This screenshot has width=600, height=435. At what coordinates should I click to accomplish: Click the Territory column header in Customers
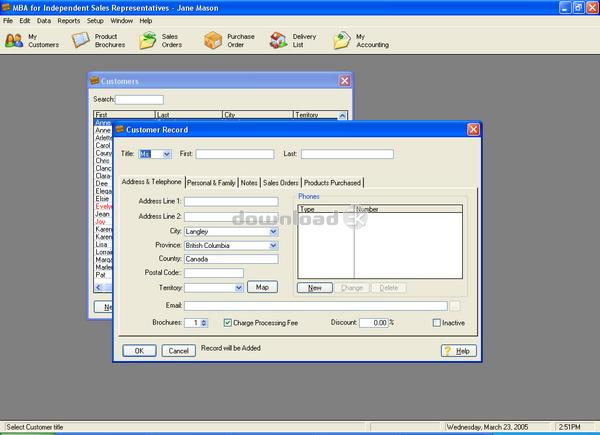[x=315, y=115]
